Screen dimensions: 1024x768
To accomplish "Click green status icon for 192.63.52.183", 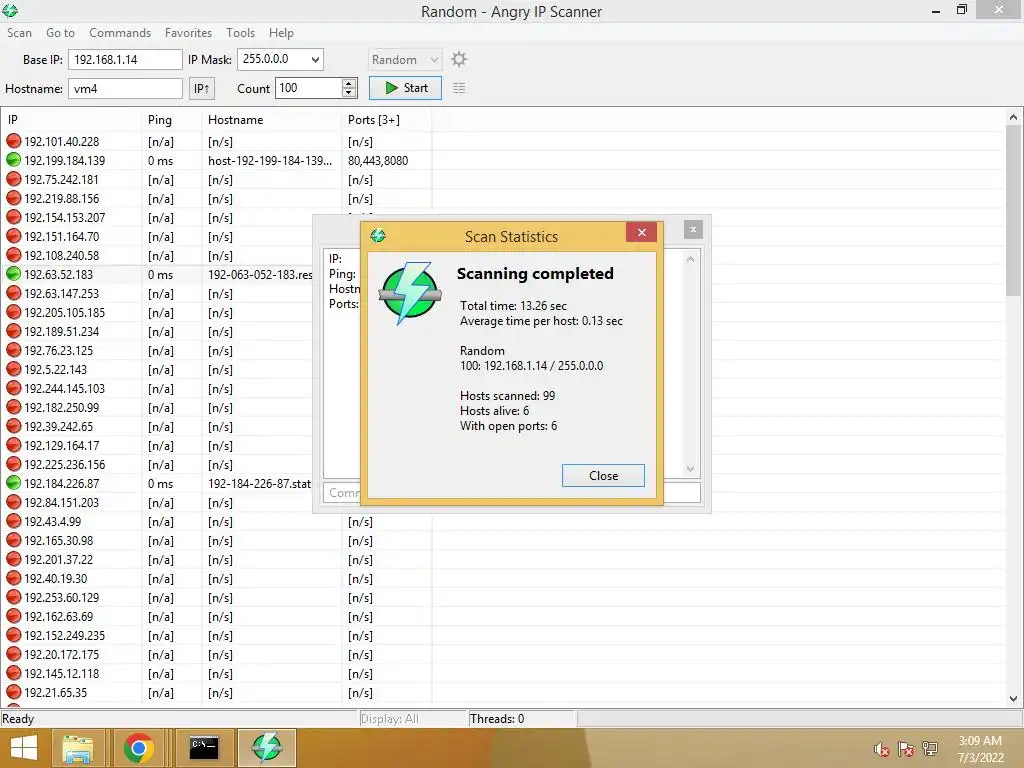I will 13,274.
